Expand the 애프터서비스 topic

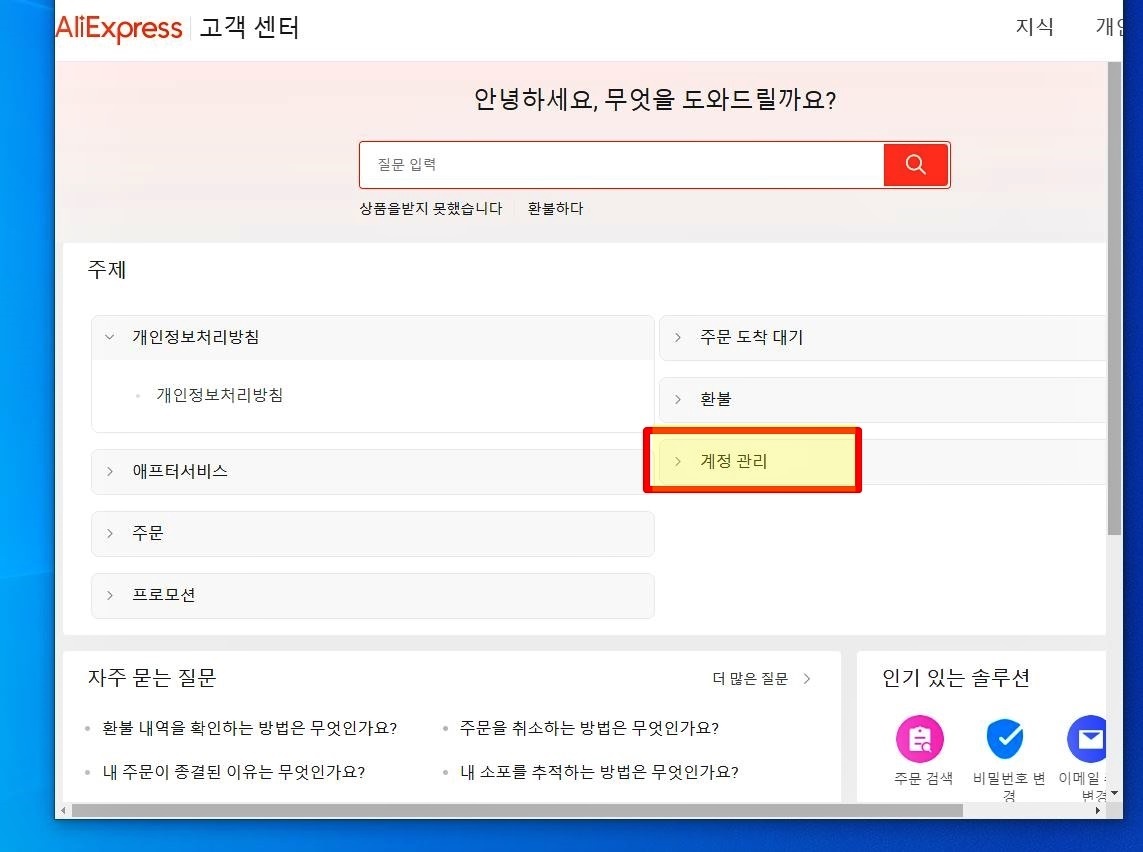[372, 472]
